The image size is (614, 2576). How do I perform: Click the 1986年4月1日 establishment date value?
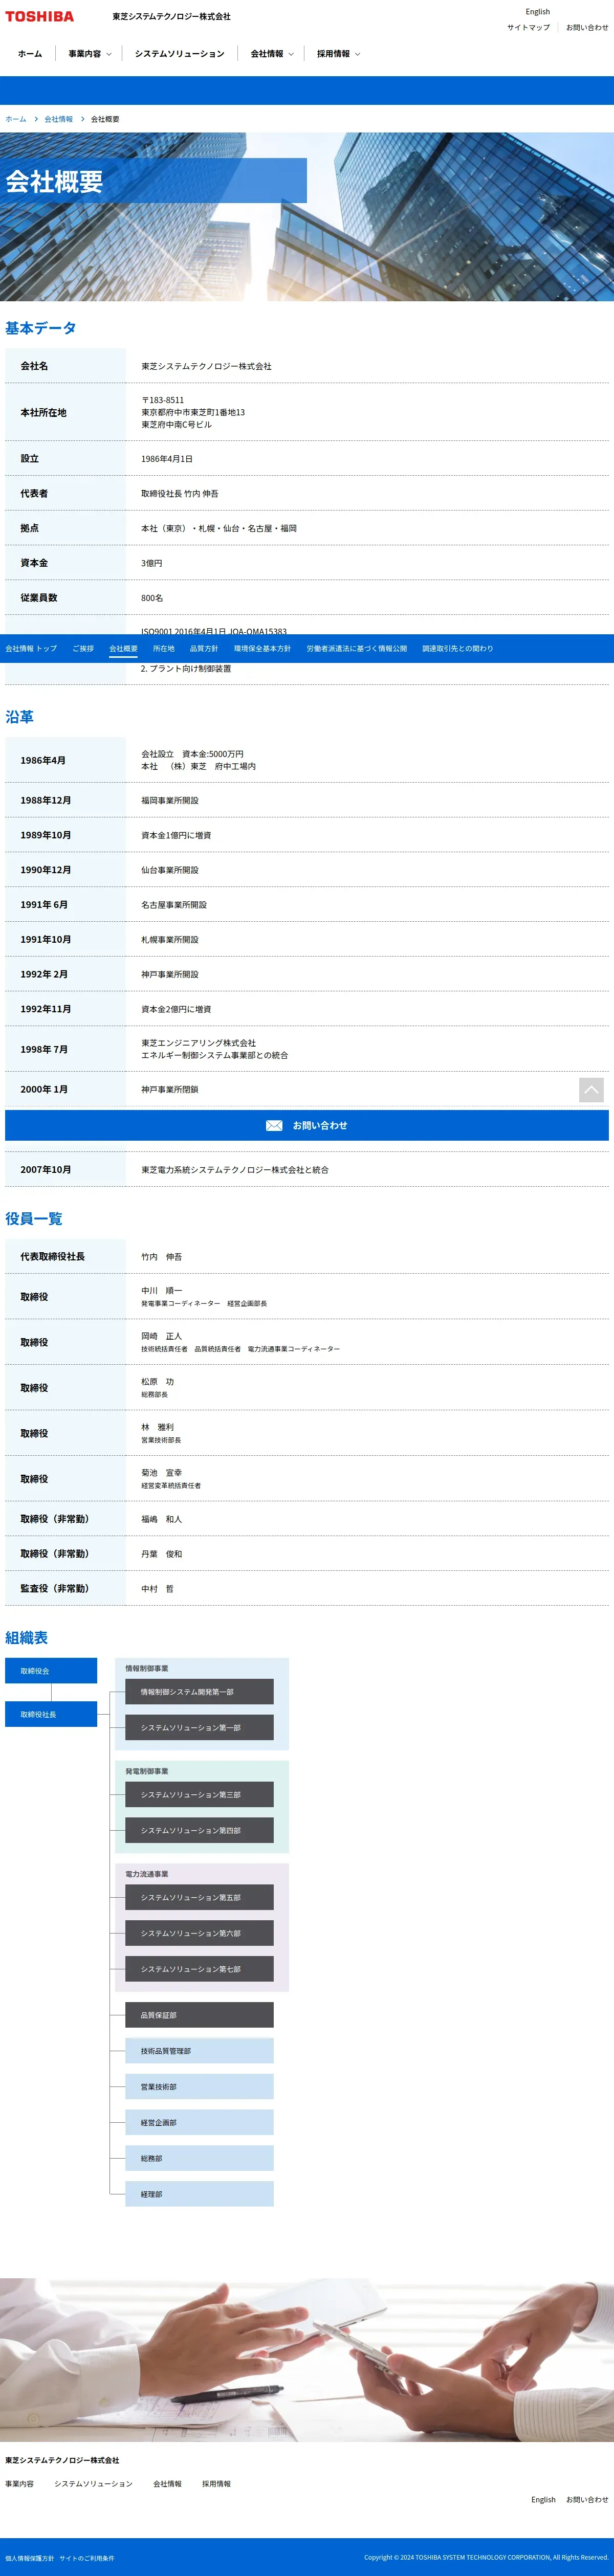(x=167, y=459)
